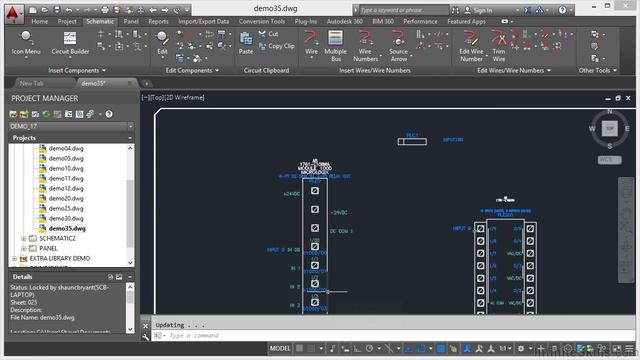
Task: Go to the previous project drawing arrow
Action: tap(153, 10)
